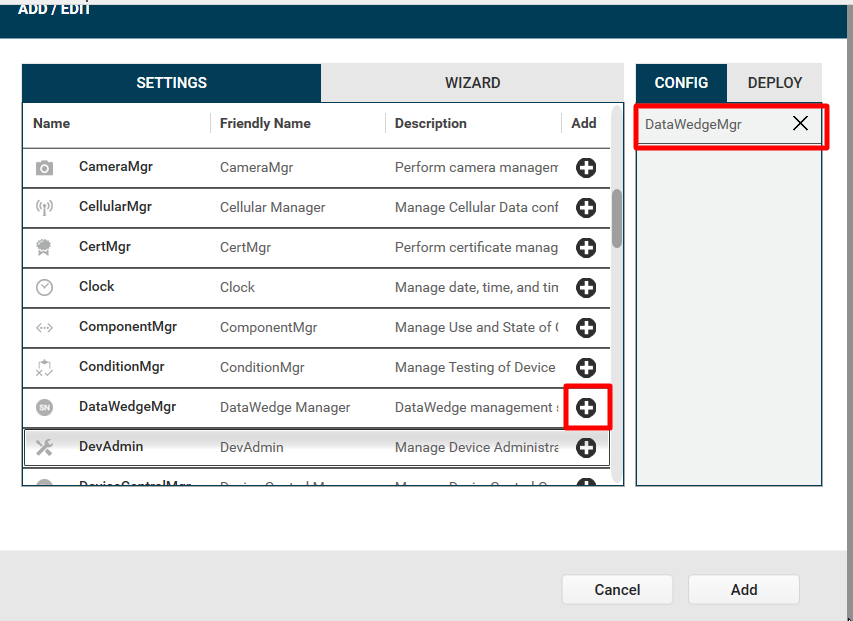
Task: Click the Friendly Name column header
Action: [265, 123]
